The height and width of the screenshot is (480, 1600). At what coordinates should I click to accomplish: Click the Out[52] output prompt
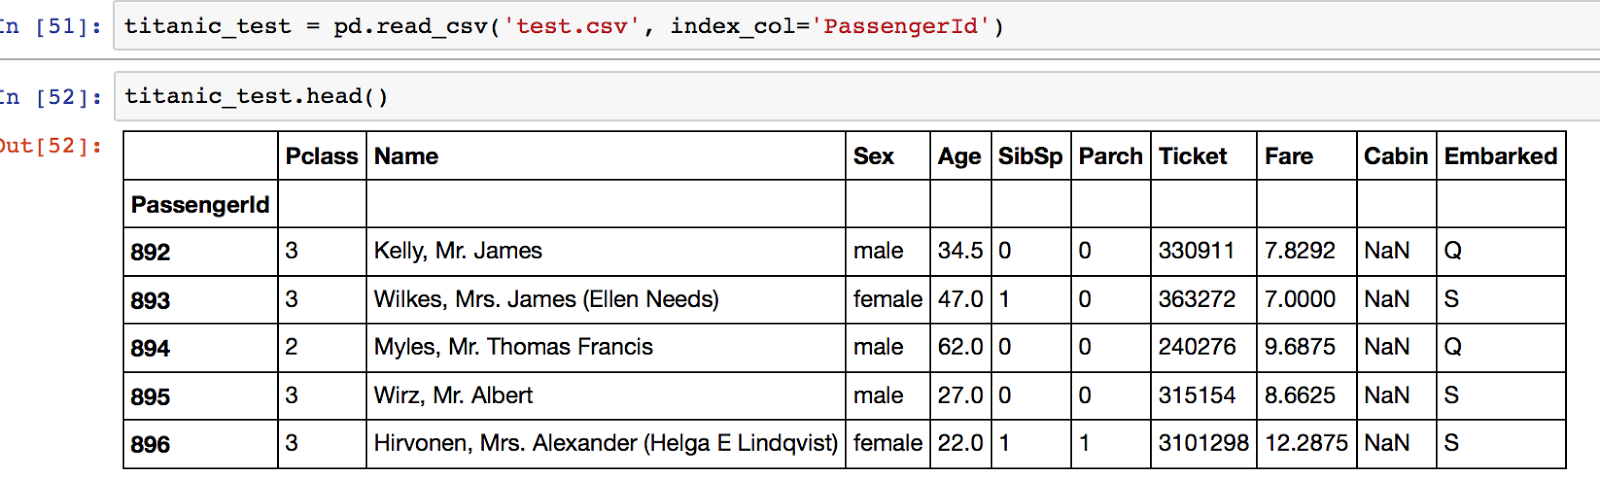[x=50, y=146]
